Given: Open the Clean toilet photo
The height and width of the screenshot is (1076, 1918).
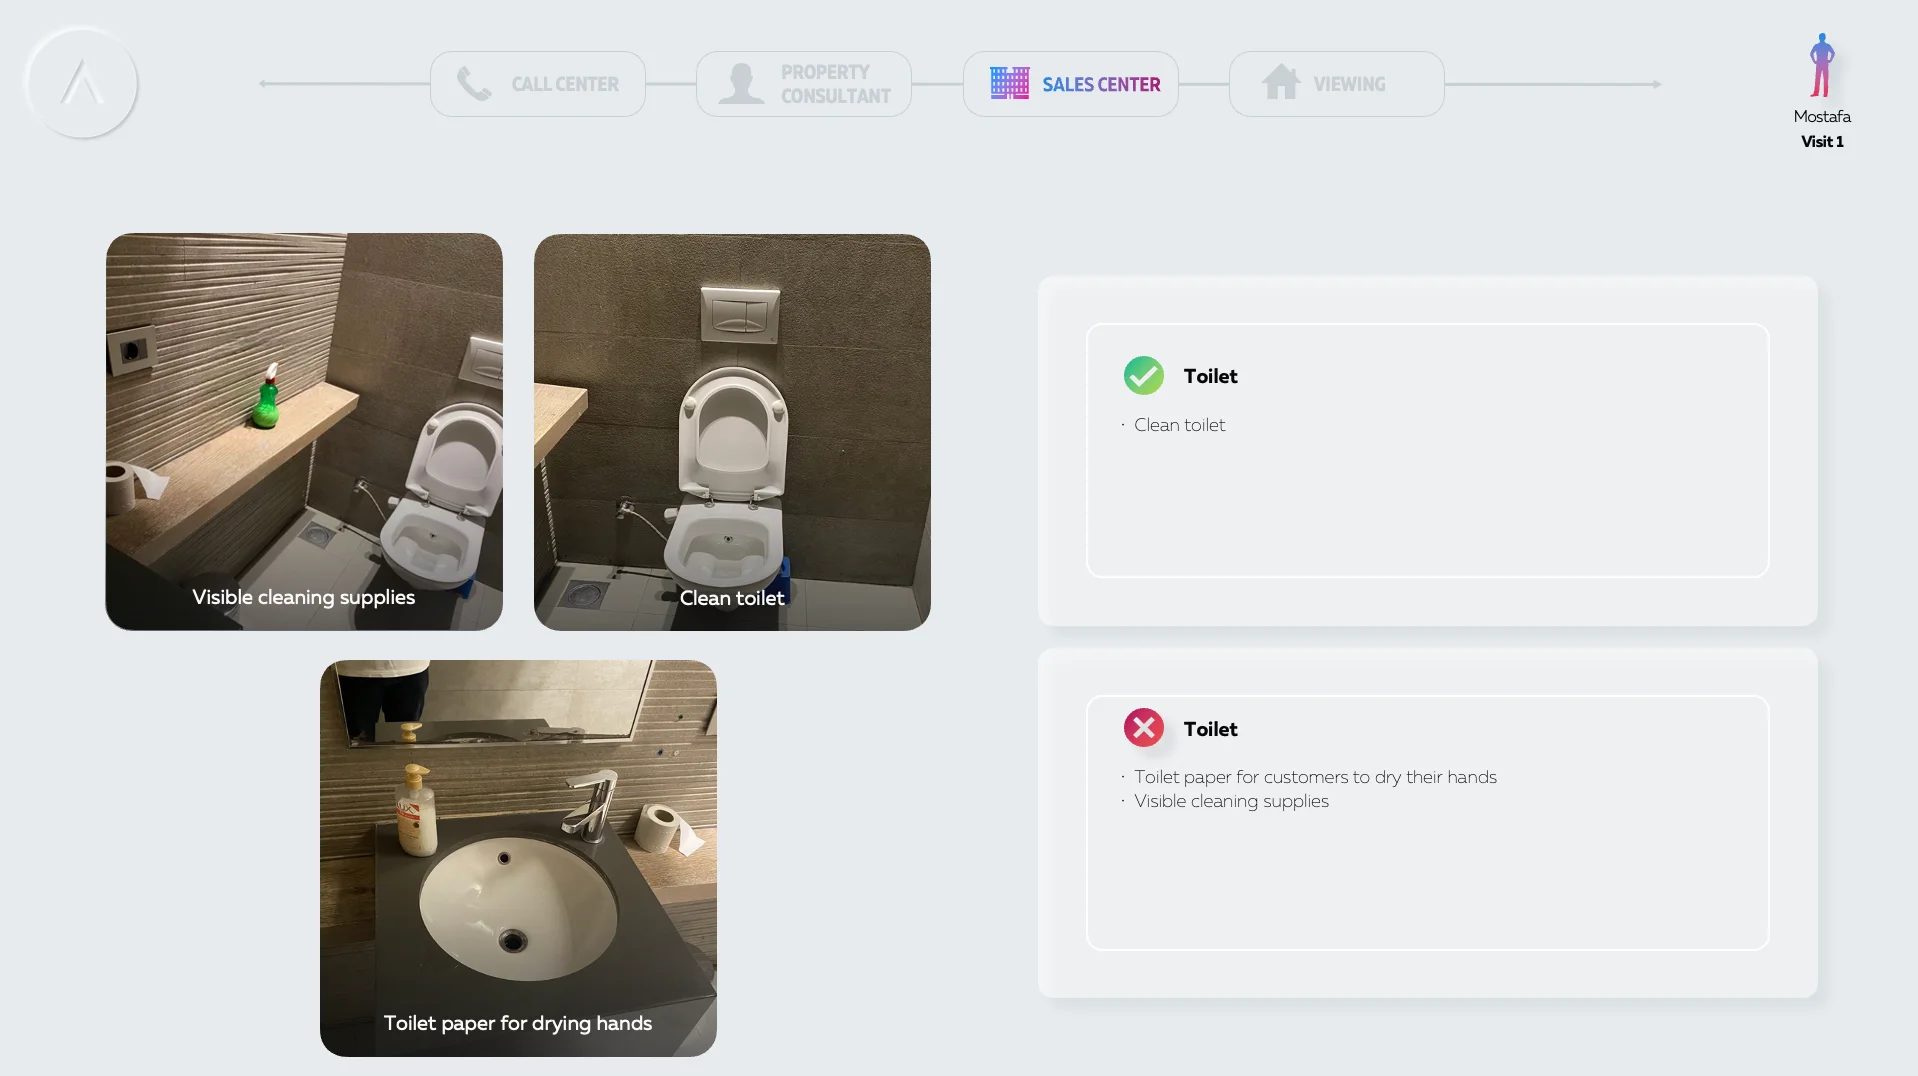Looking at the screenshot, I should click(x=732, y=432).
